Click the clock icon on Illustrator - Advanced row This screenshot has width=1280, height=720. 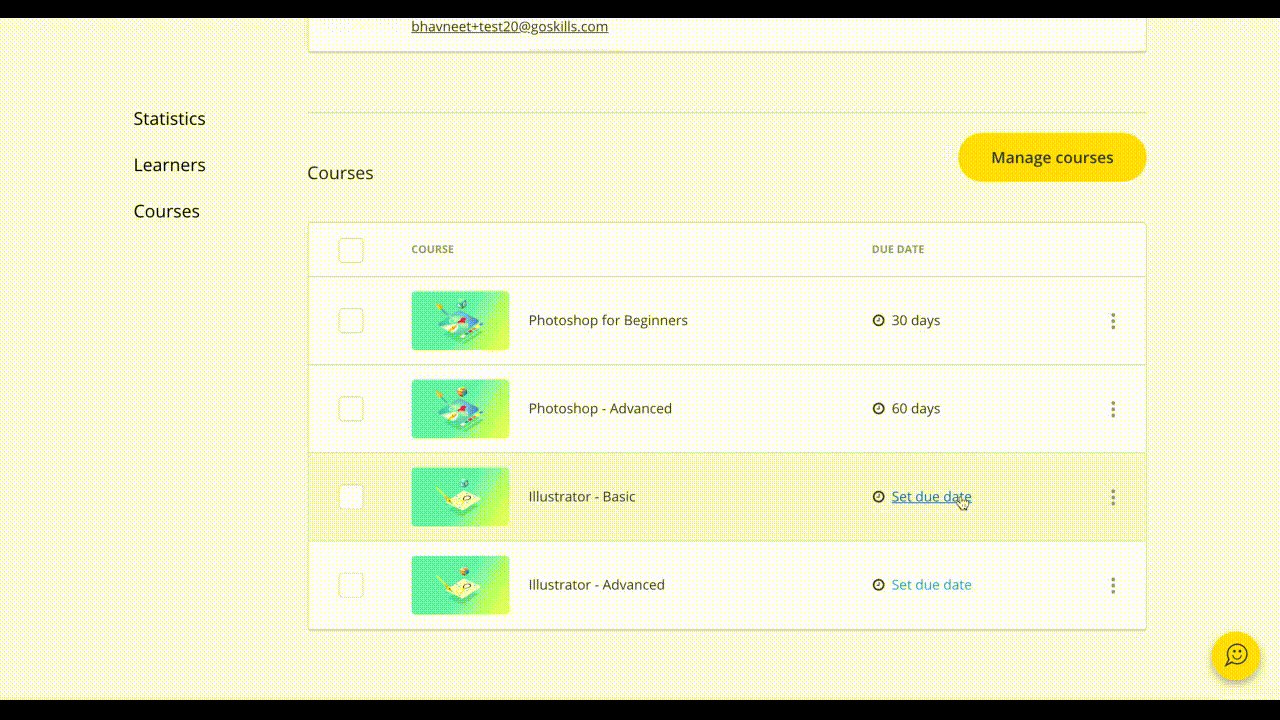tap(878, 584)
